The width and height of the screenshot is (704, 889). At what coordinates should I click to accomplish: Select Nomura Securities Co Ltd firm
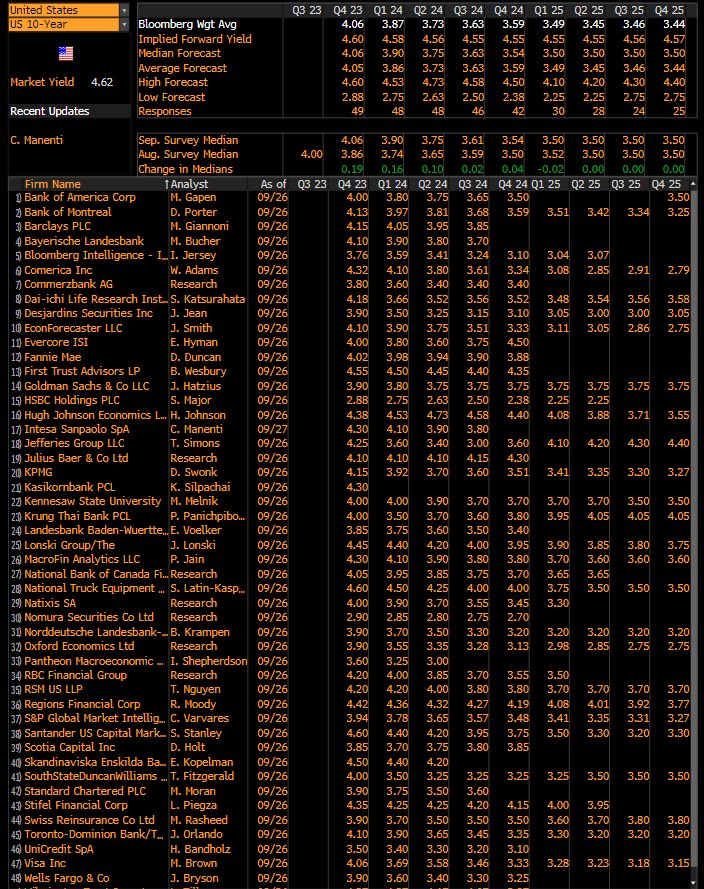(x=89, y=617)
